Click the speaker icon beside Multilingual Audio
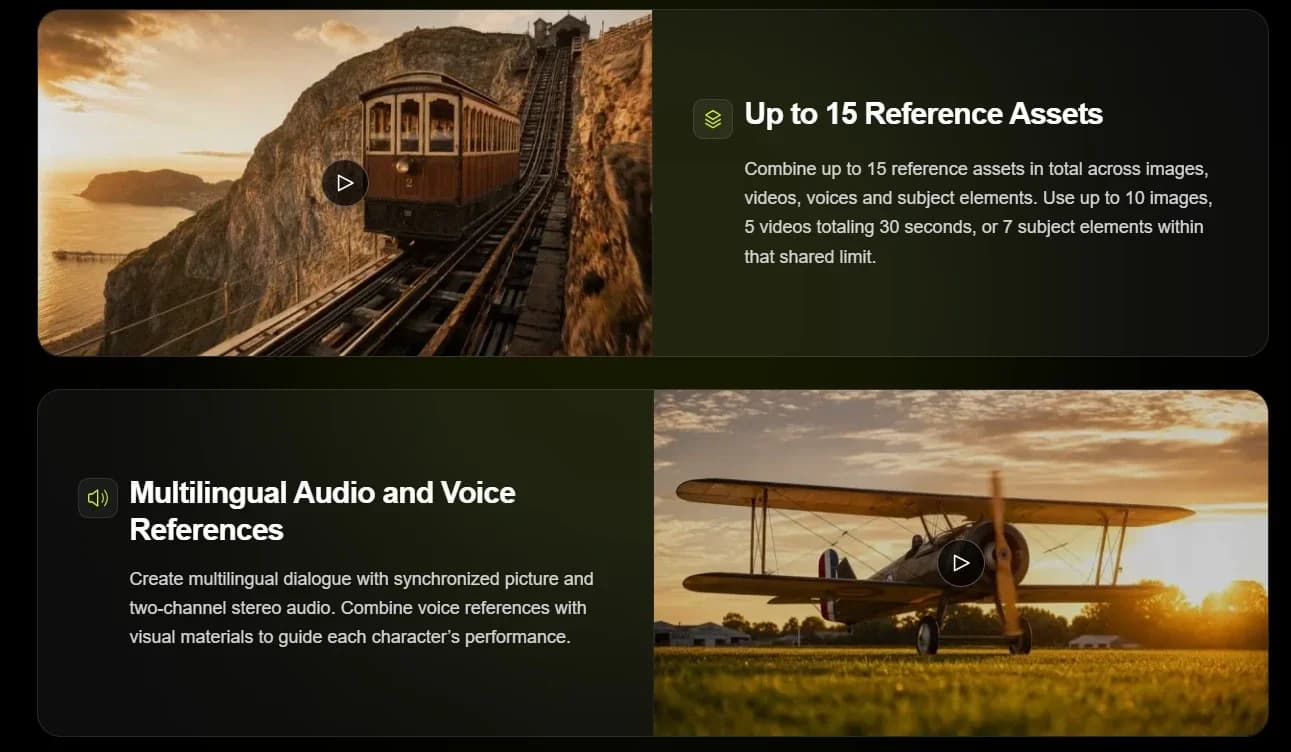The height and width of the screenshot is (752, 1291). tap(98, 498)
